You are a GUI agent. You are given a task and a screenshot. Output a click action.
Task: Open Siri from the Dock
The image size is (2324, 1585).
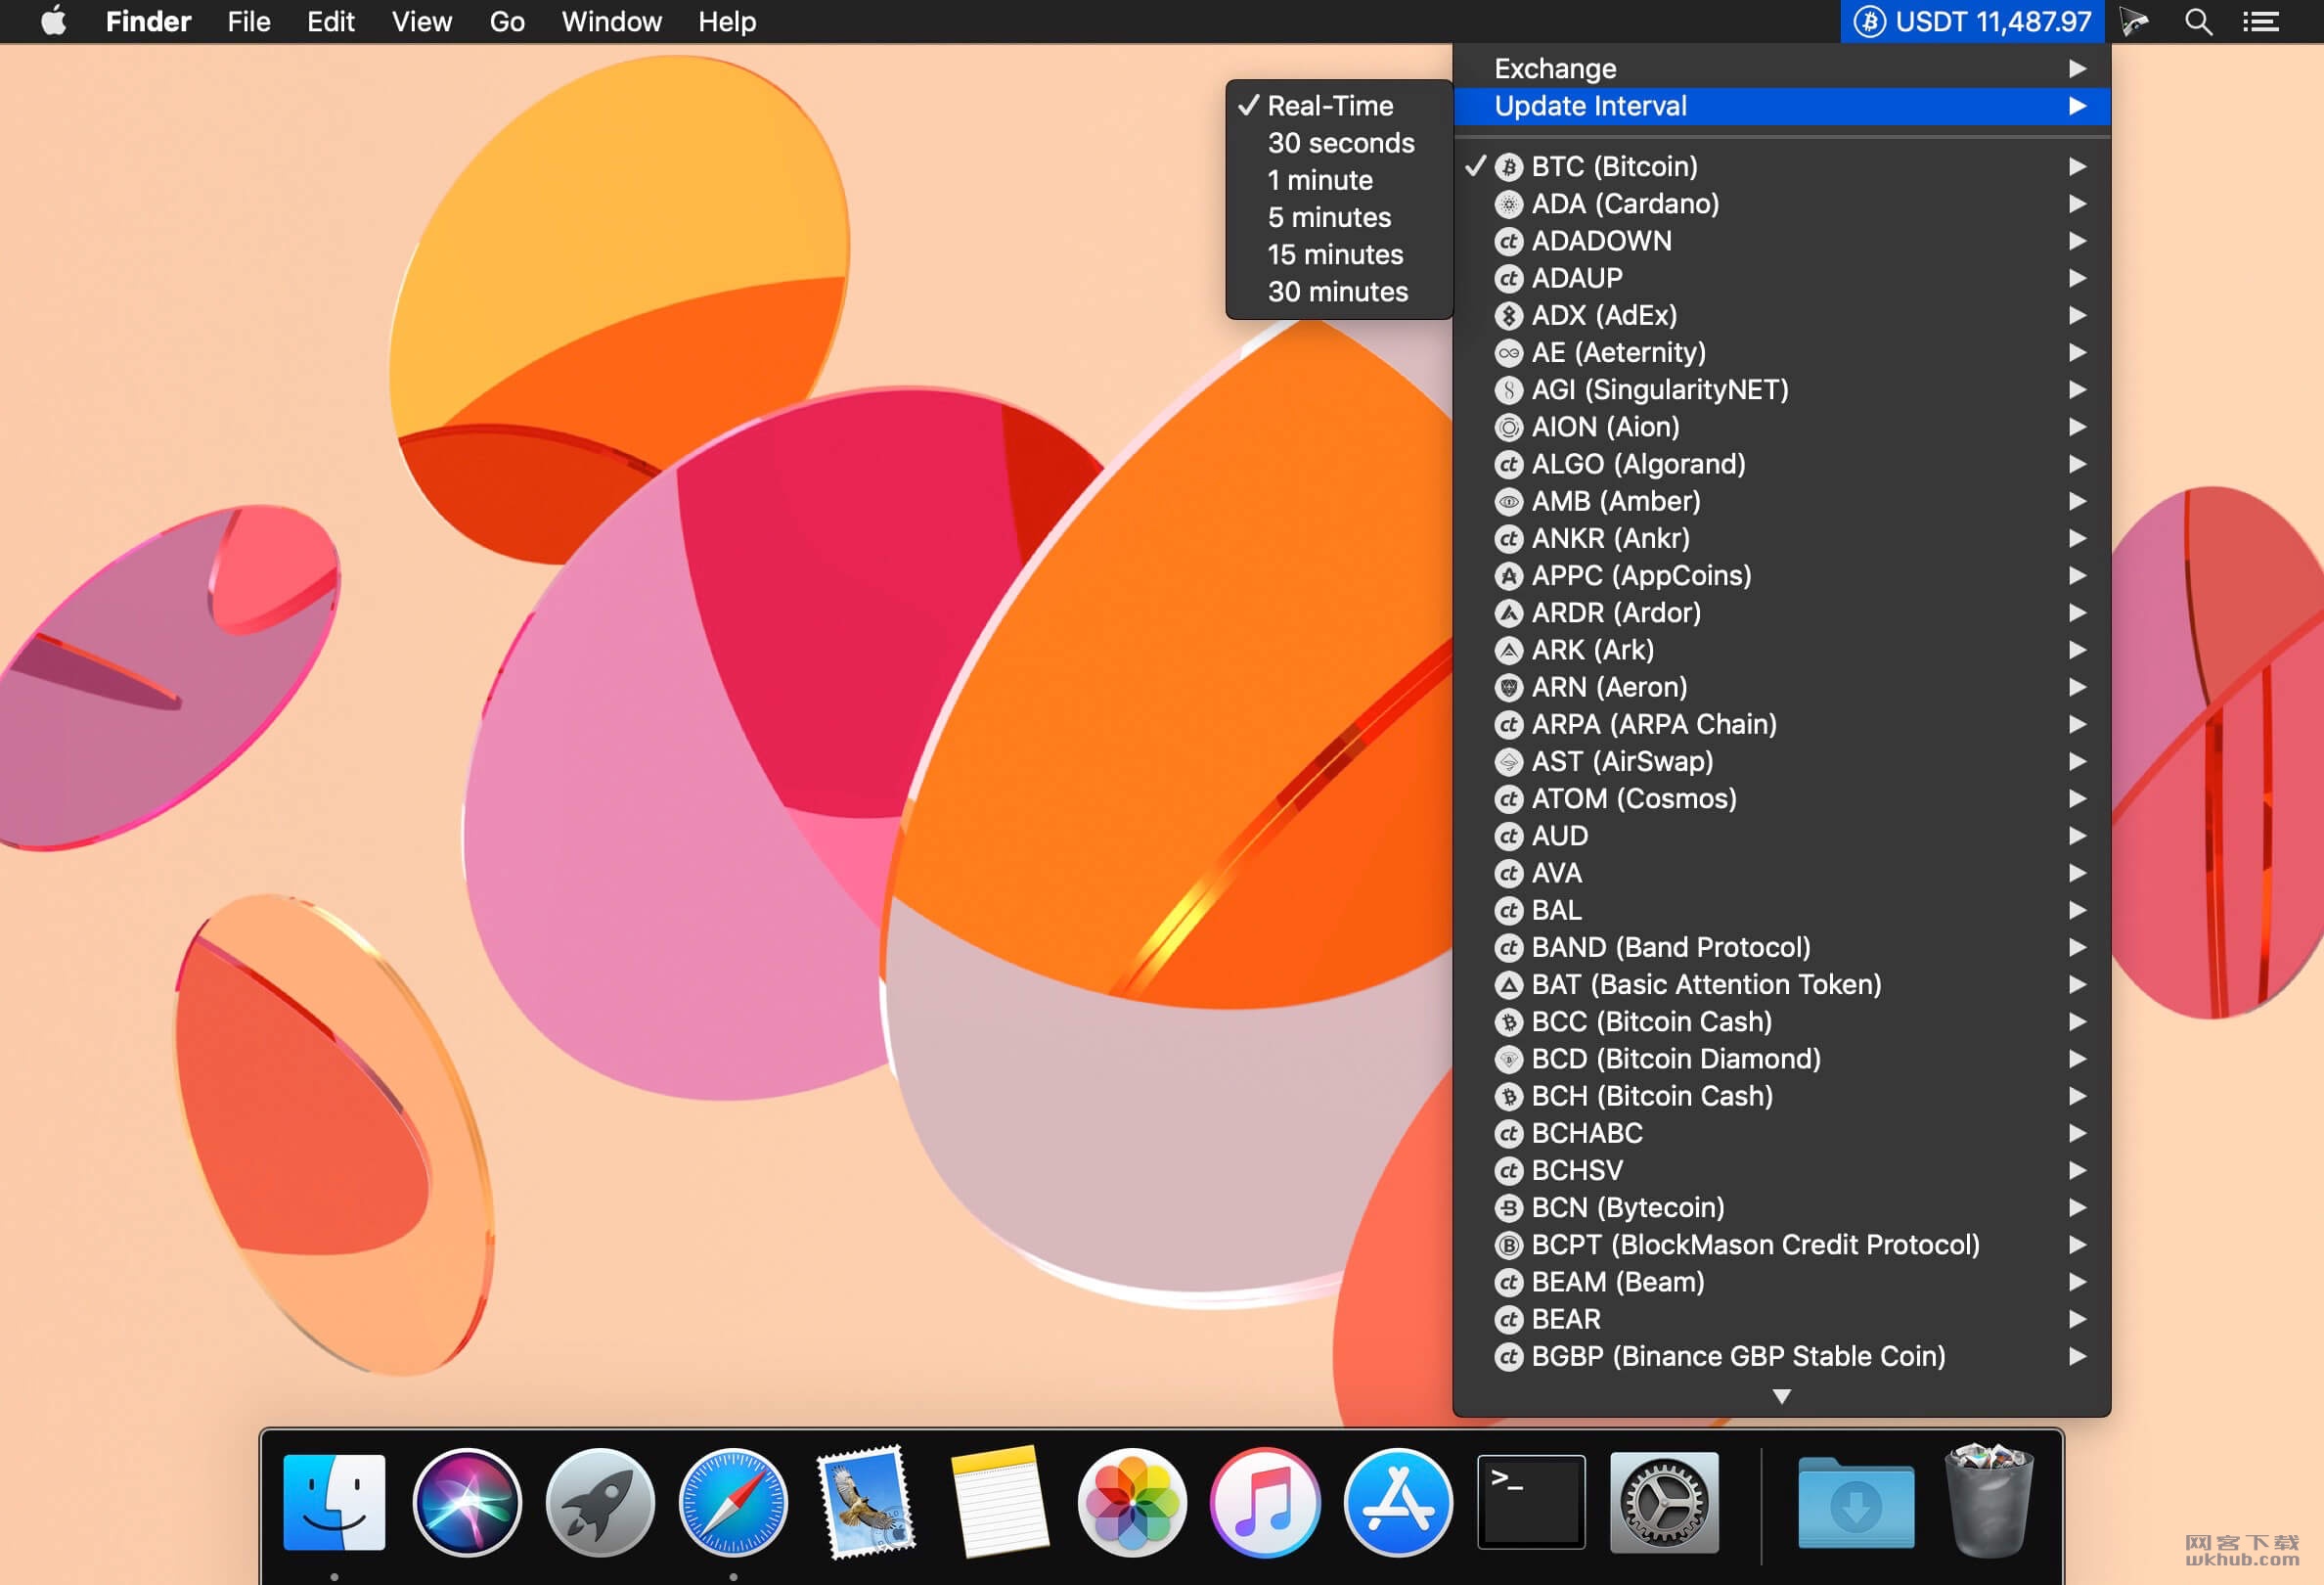467,1502
